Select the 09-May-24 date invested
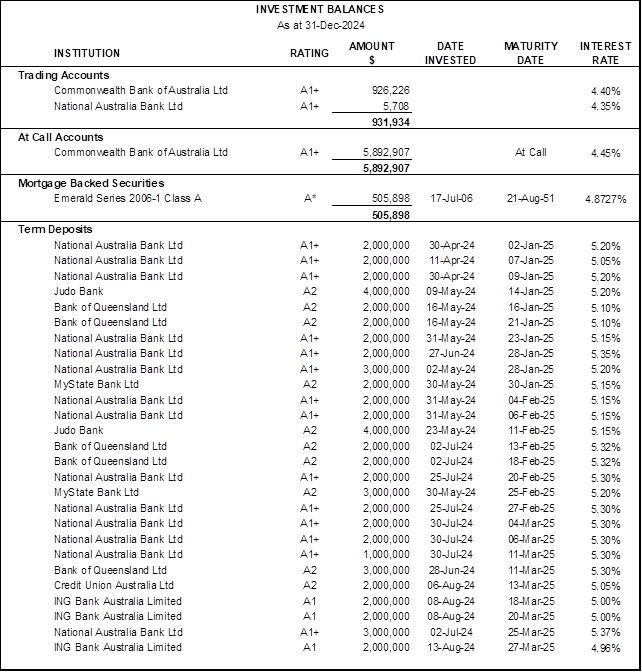The height and width of the screenshot is (672, 642). [x=451, y=291]
